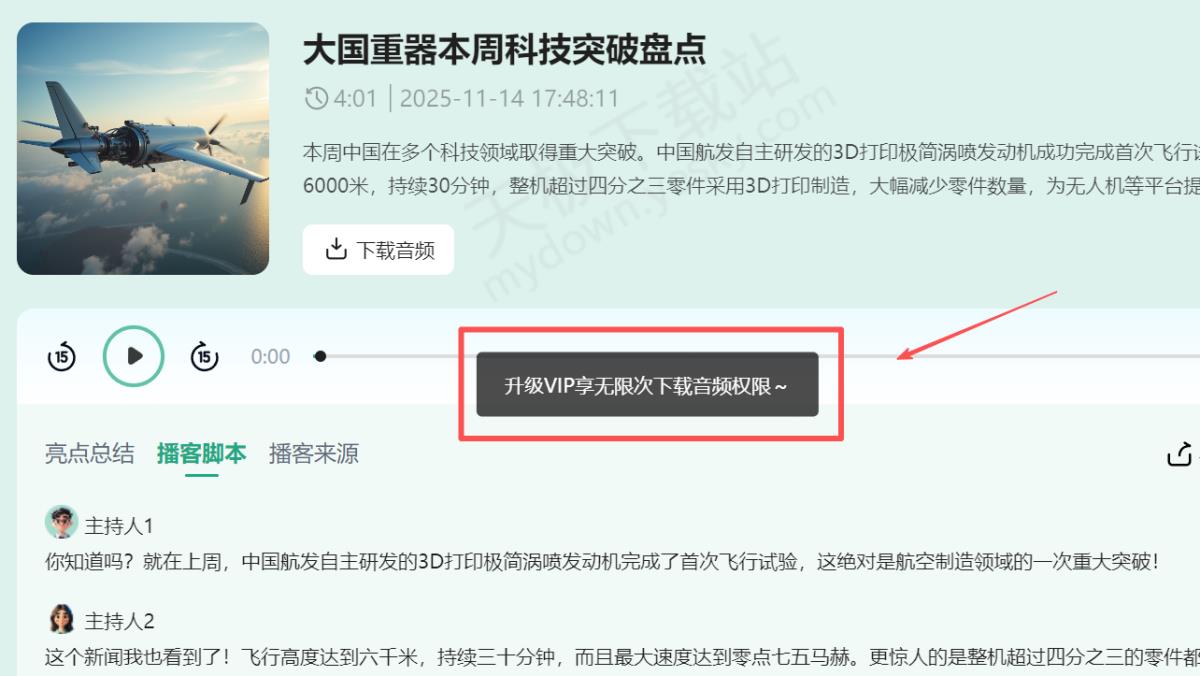Open the share icon at right edge

(x=1182, y=454)
